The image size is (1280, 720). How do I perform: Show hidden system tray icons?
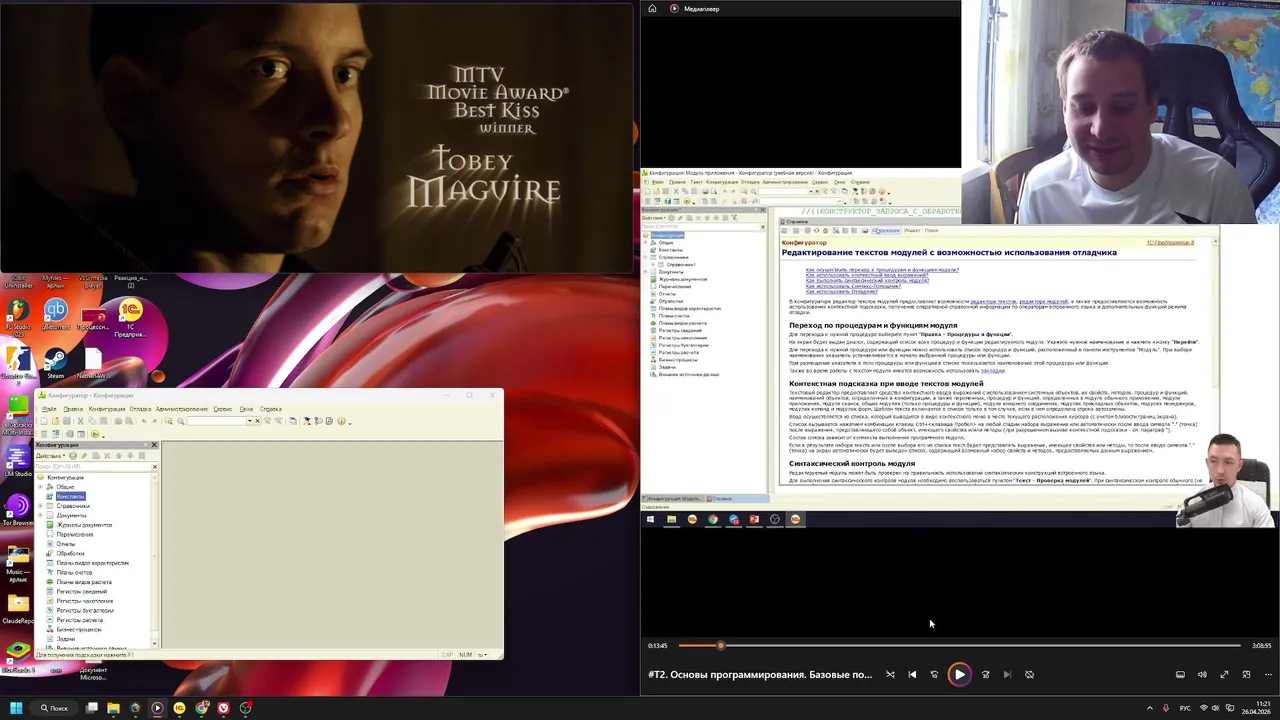1150,708
